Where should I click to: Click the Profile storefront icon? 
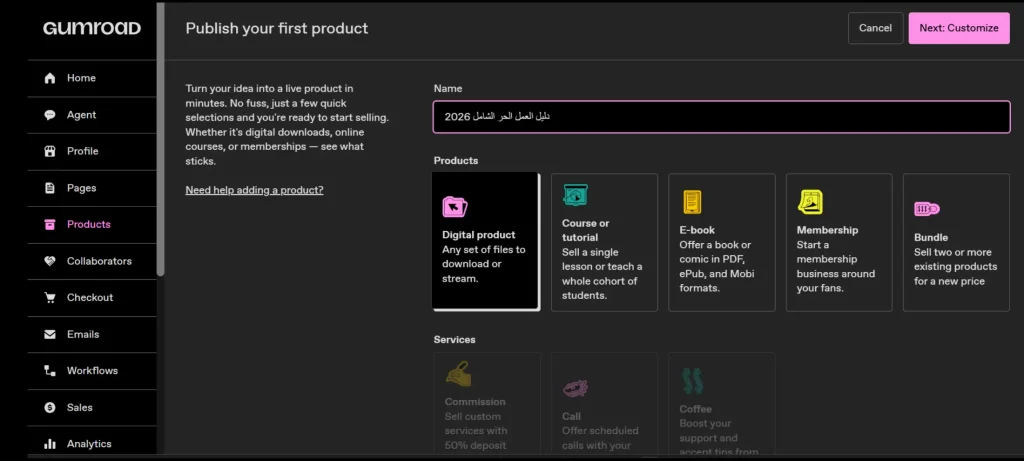(x=50, y=151)
